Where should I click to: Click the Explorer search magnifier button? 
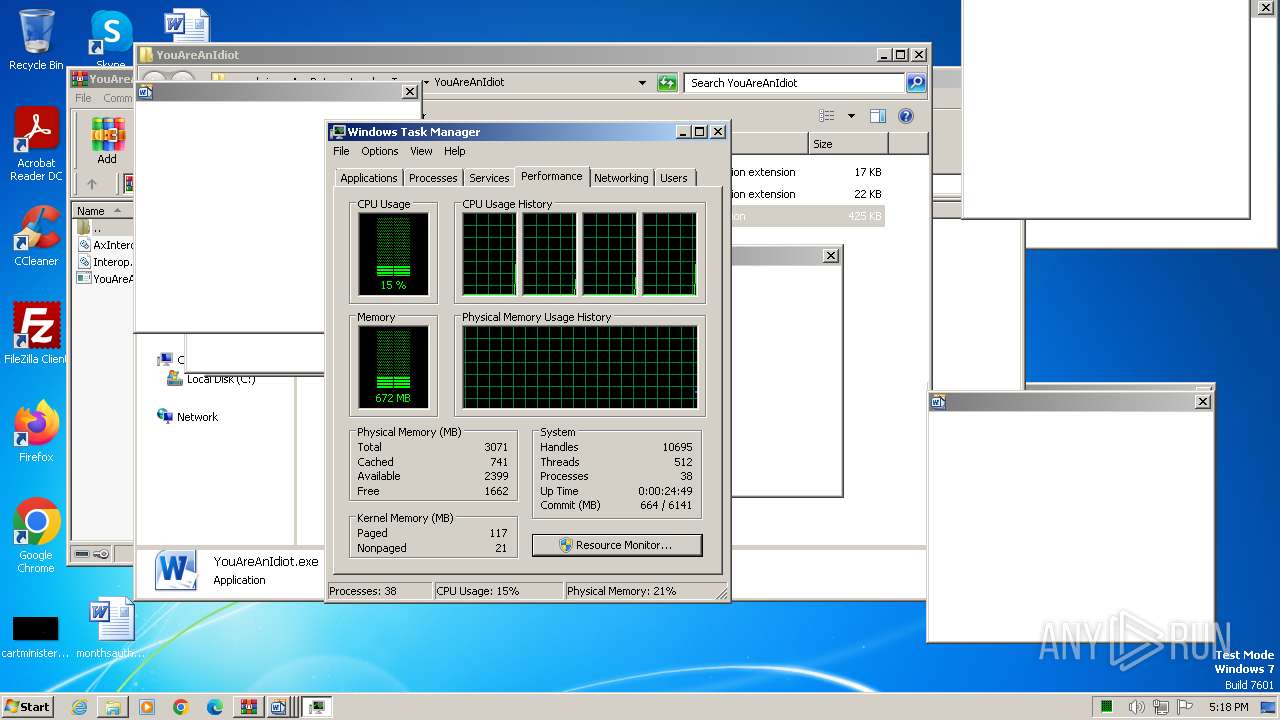916,83
